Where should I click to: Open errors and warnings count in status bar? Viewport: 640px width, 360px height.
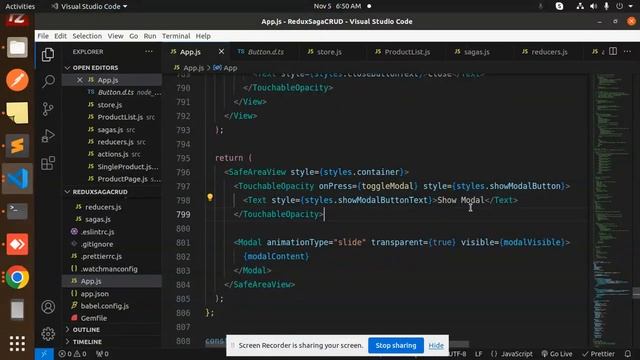[72, 354]
